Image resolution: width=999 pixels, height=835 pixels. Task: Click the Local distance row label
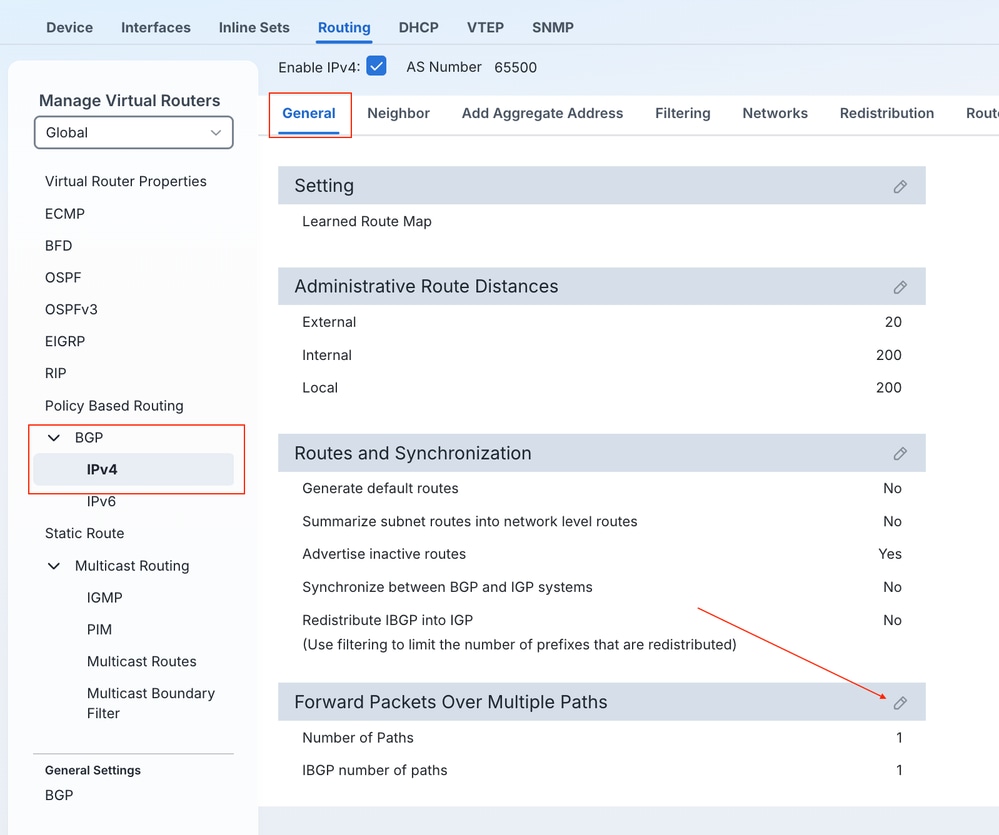coord(320,388)
